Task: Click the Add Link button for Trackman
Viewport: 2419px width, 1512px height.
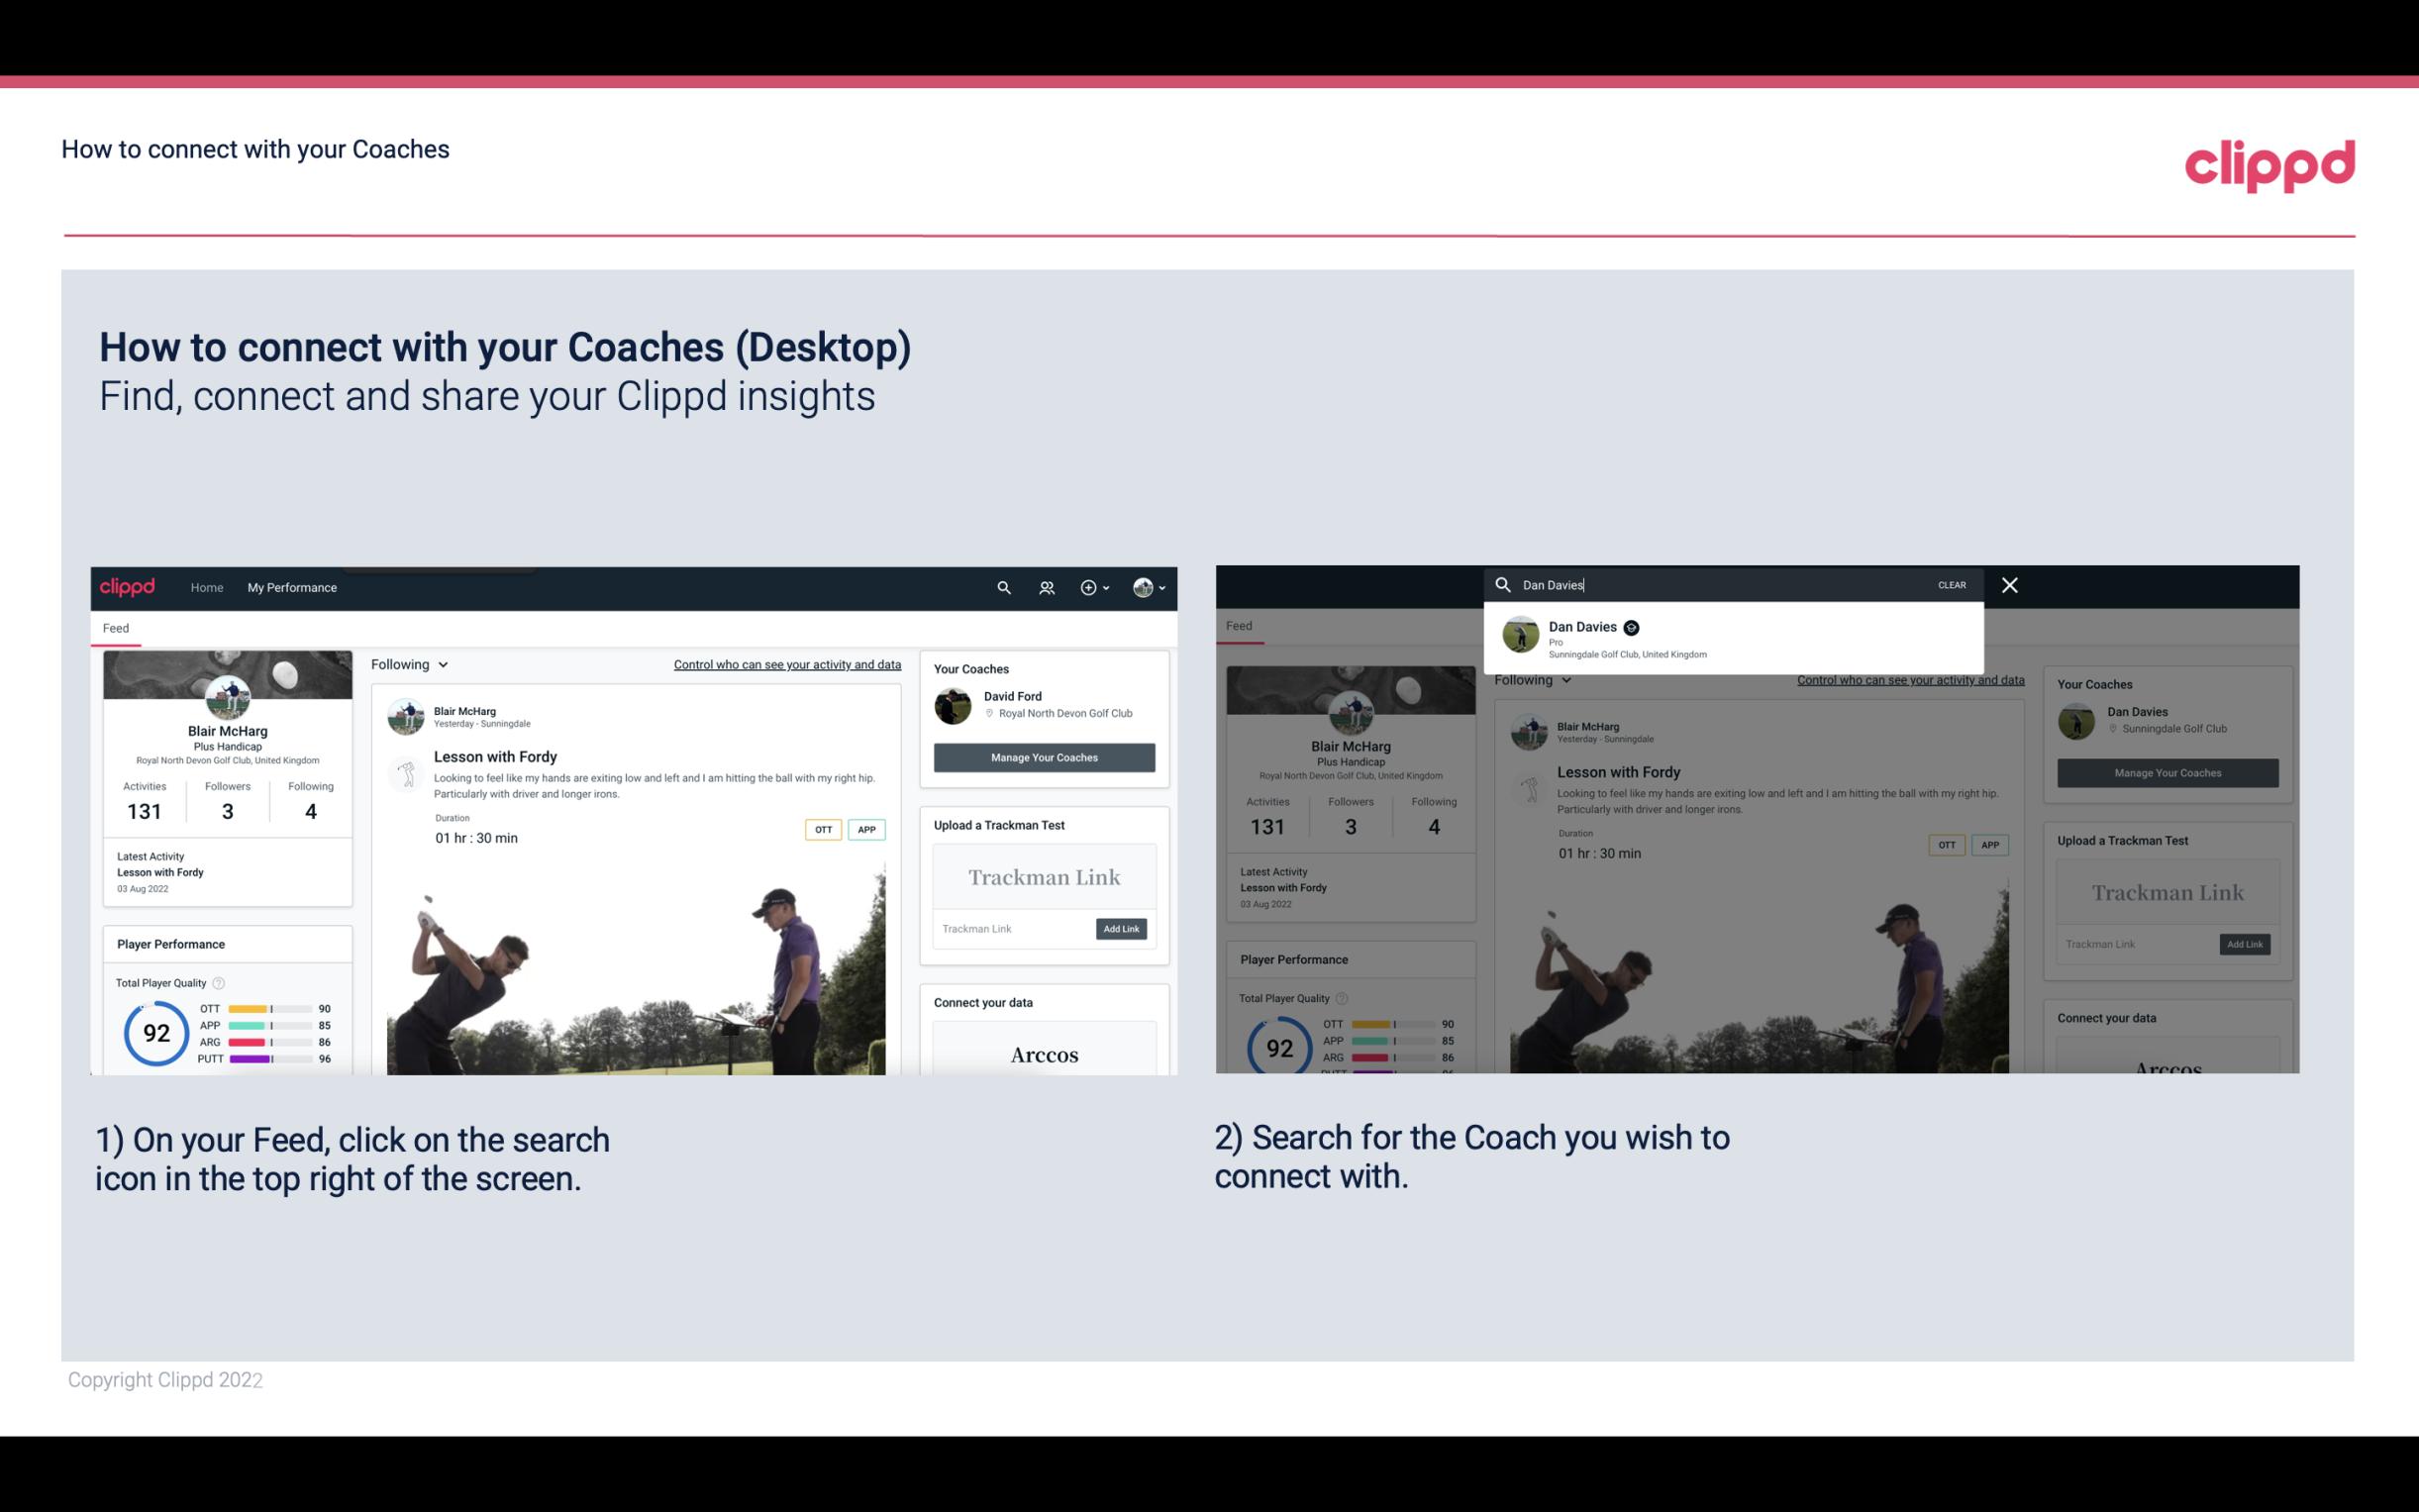Action: point(1122,929)
